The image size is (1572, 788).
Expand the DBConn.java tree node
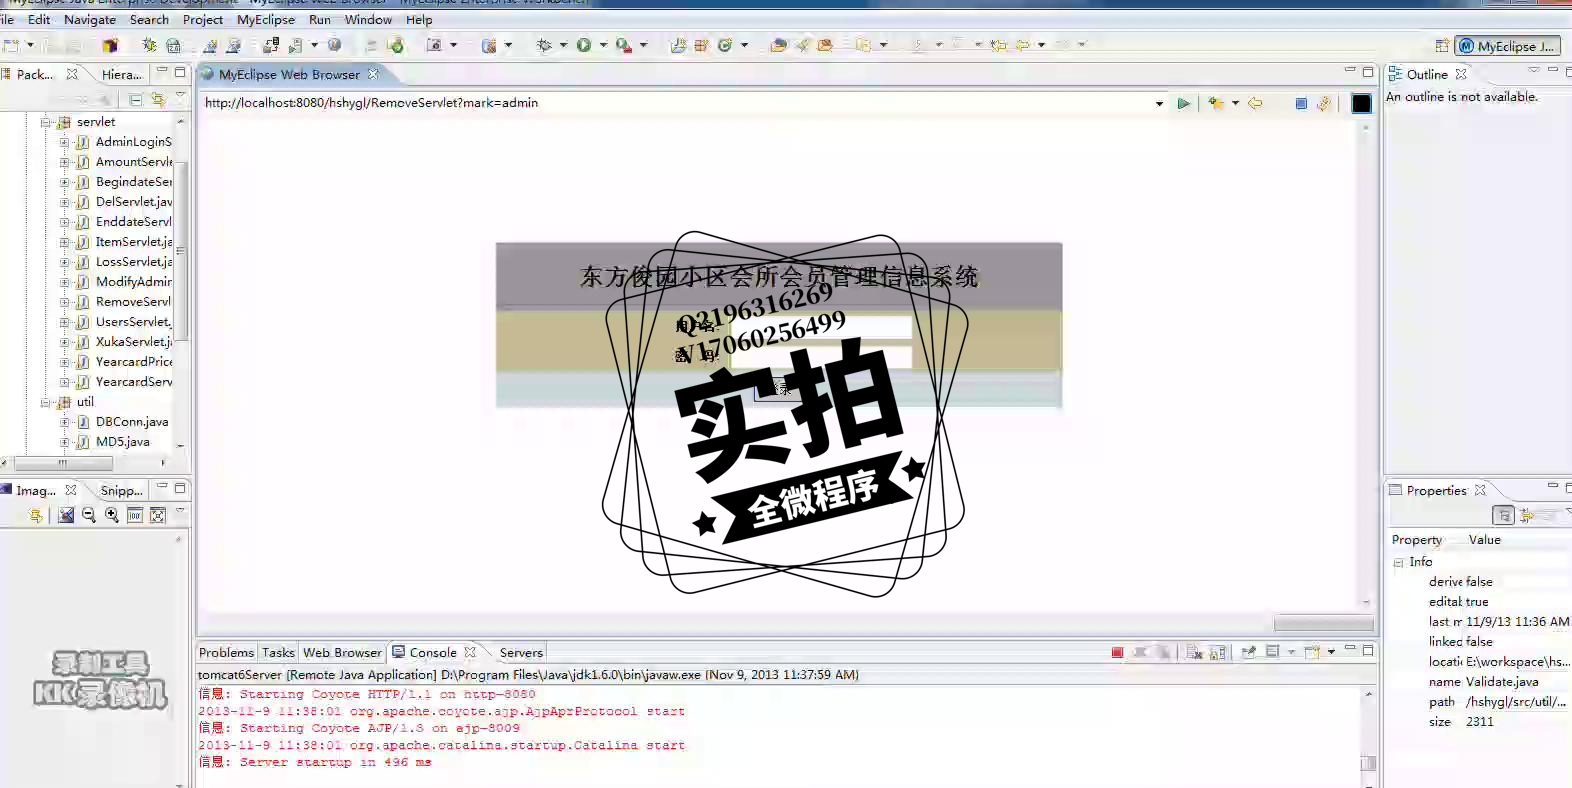click(x=64, y=422)
